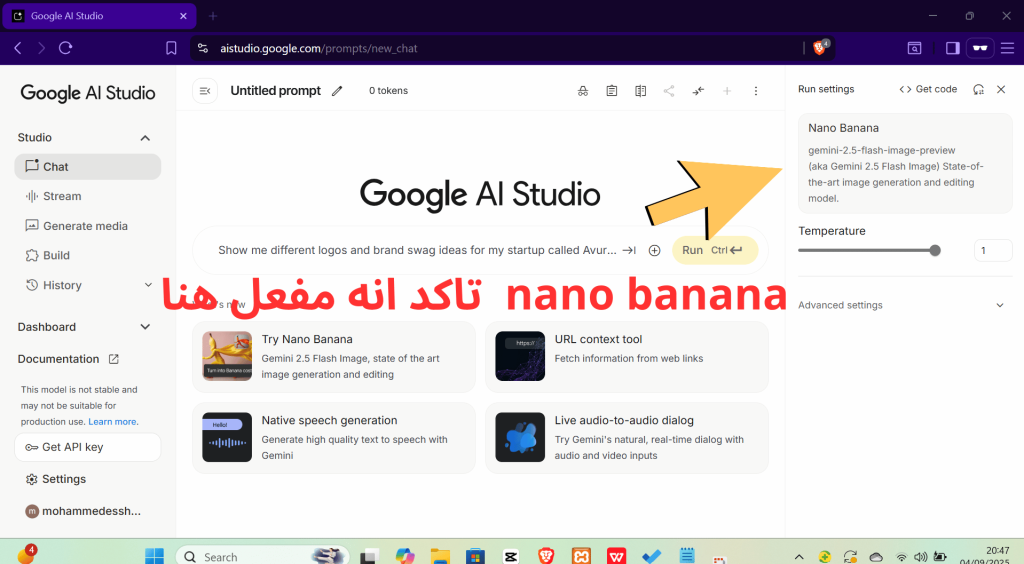
Task: Click the browser forward arrow
Action: [x=41, y=48]
